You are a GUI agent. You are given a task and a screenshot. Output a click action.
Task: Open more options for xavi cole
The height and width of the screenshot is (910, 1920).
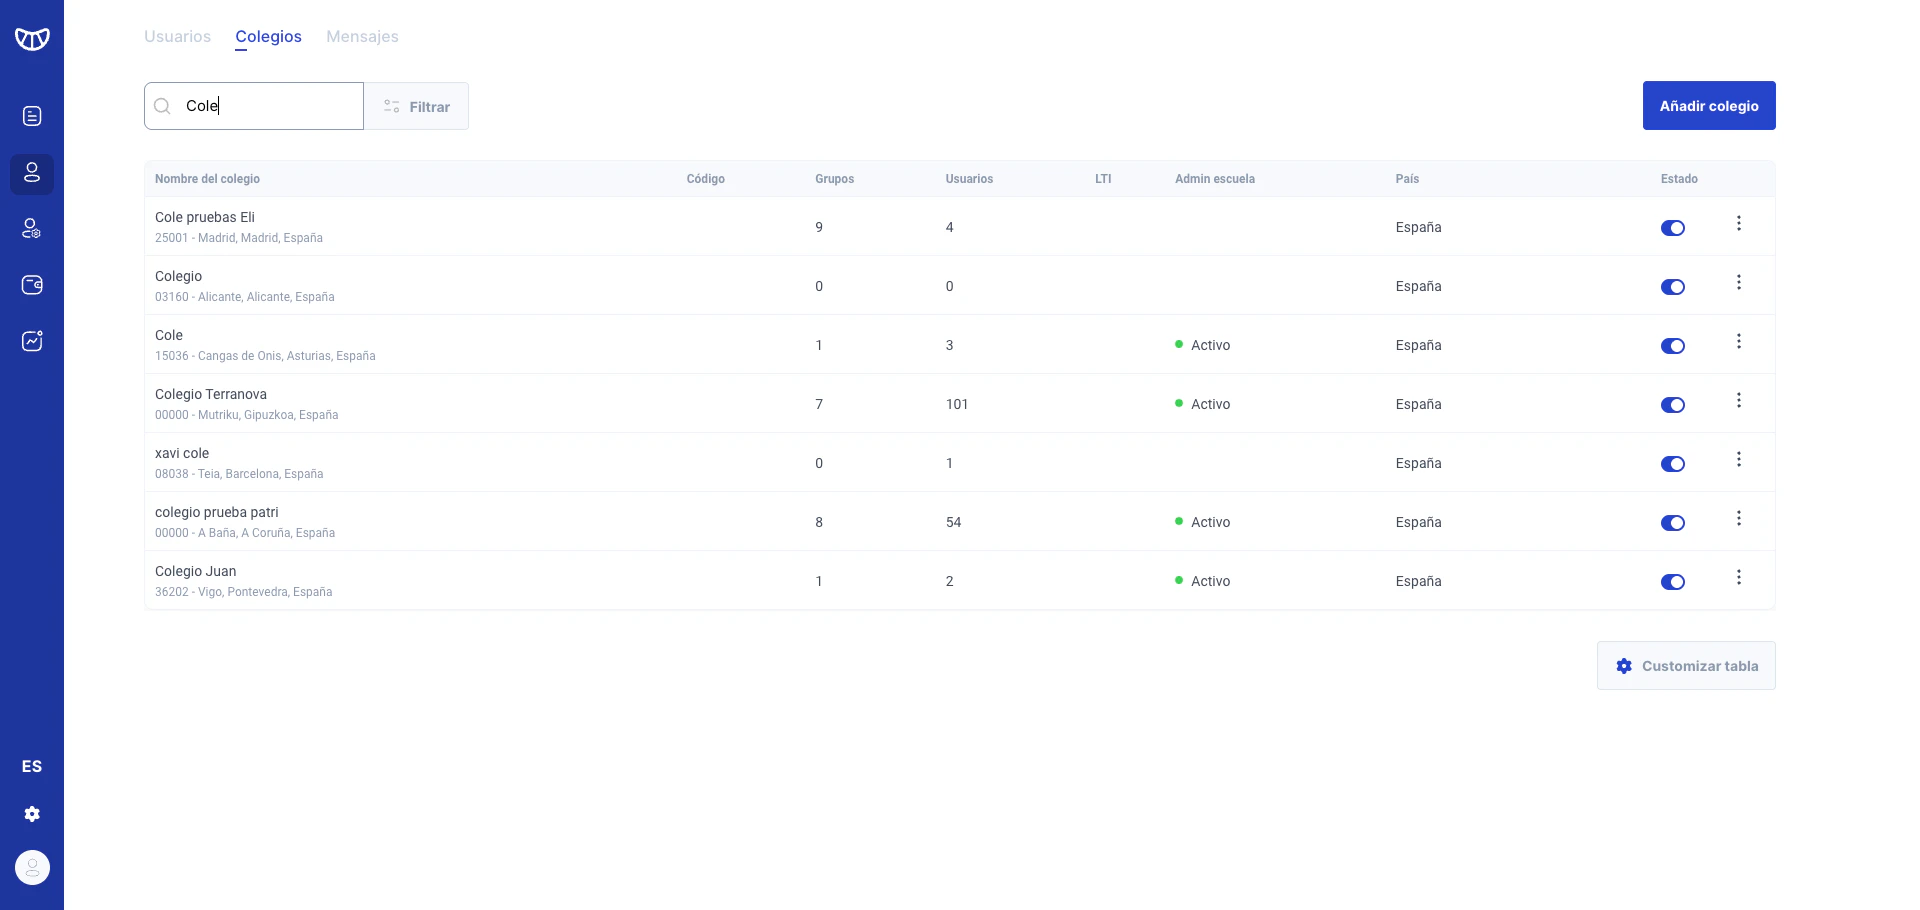1739,459
